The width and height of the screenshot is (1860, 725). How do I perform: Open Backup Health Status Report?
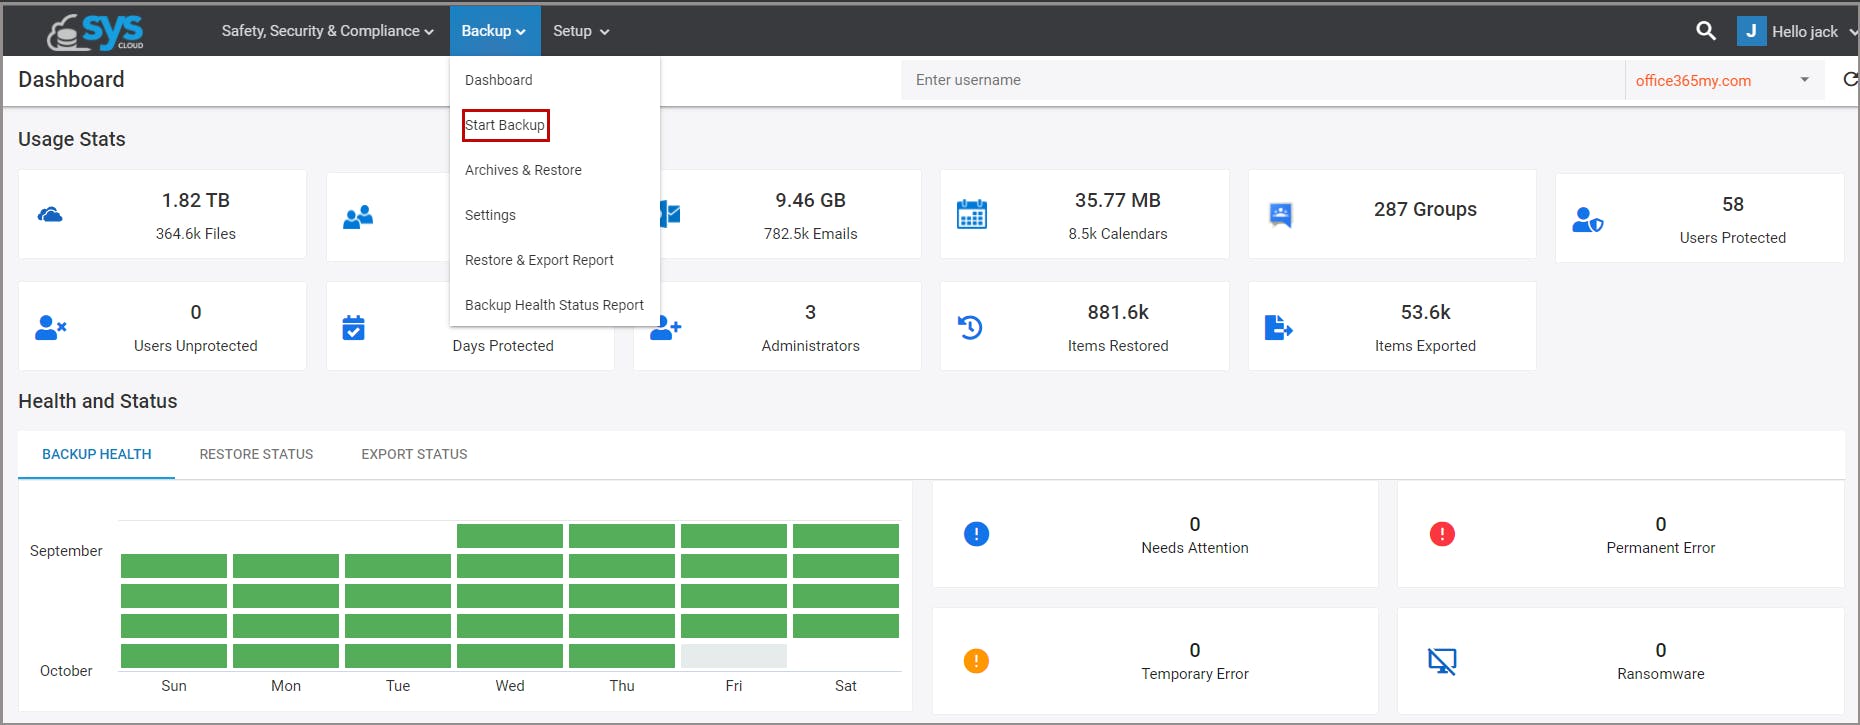tap(554, 305)
